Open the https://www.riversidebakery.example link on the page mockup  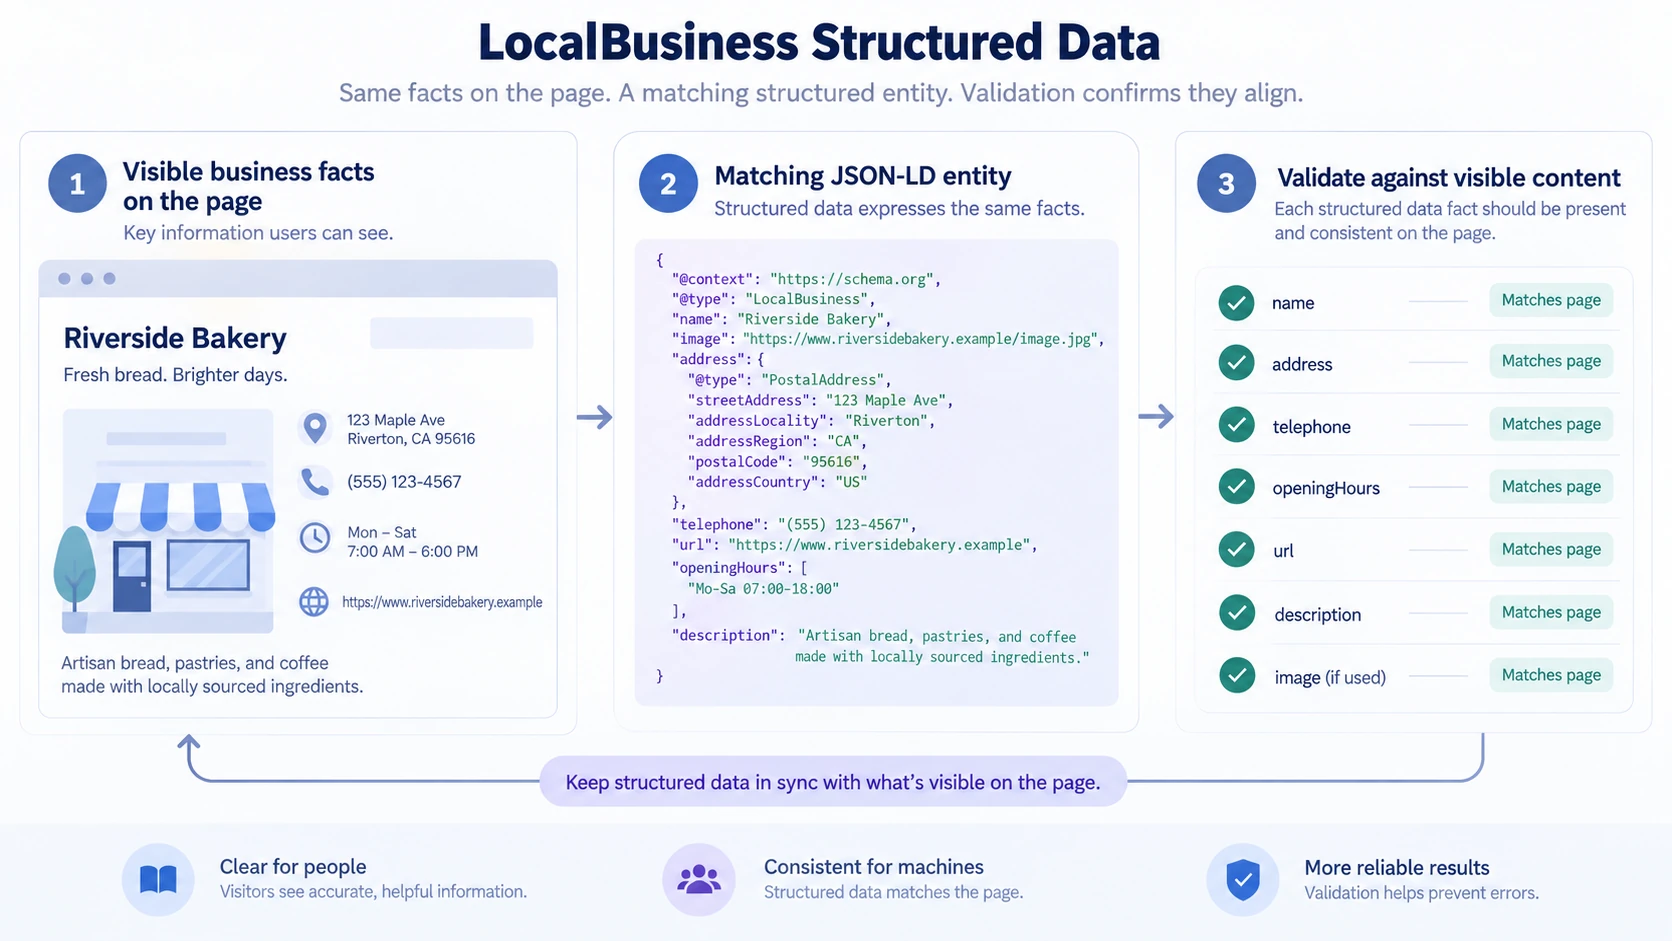(442, 602)
